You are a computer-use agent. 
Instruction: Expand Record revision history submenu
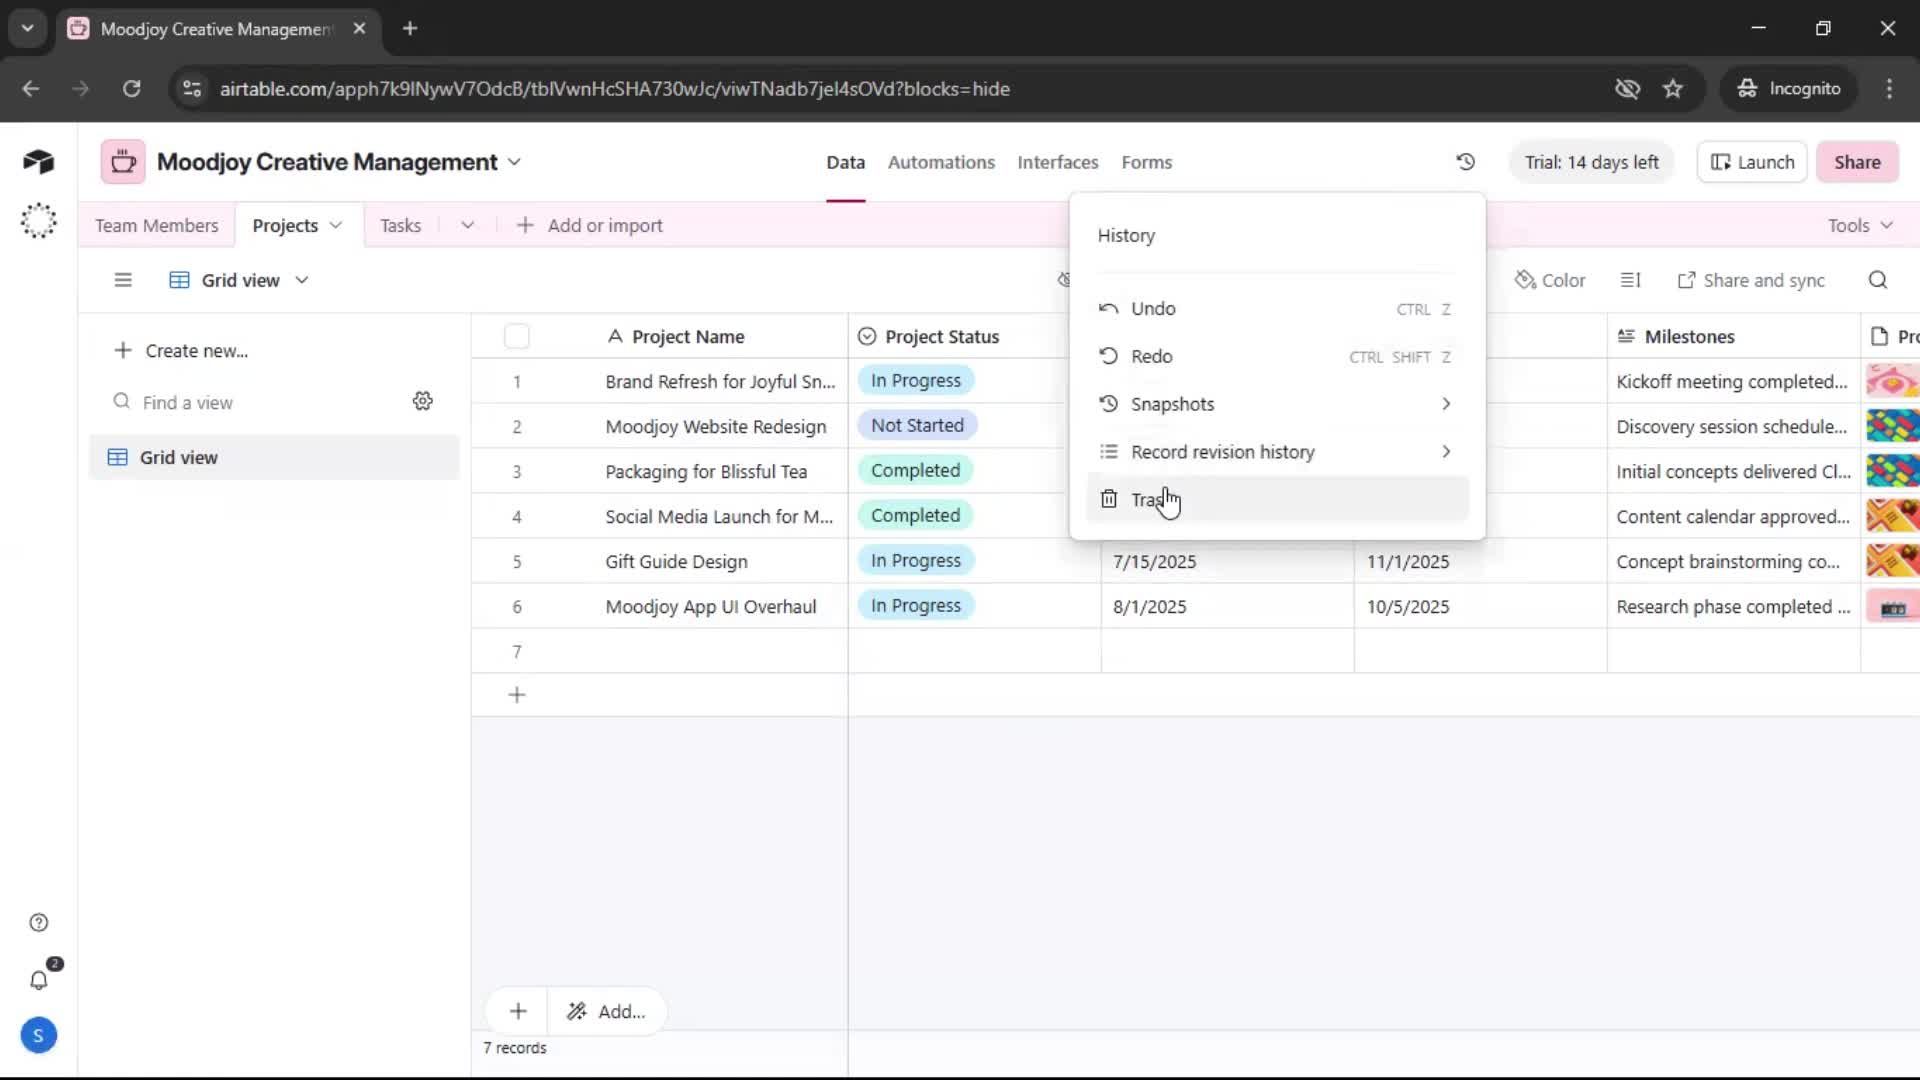tap(1277, 452)
